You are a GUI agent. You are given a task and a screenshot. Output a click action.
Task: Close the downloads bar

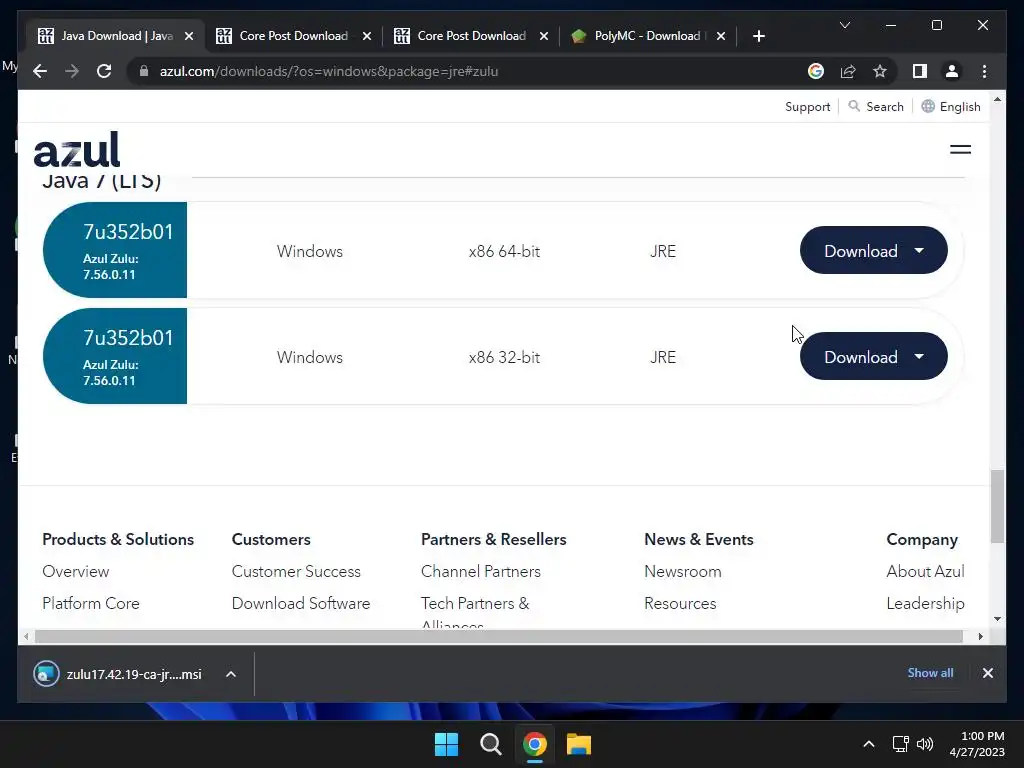(987, 673)
